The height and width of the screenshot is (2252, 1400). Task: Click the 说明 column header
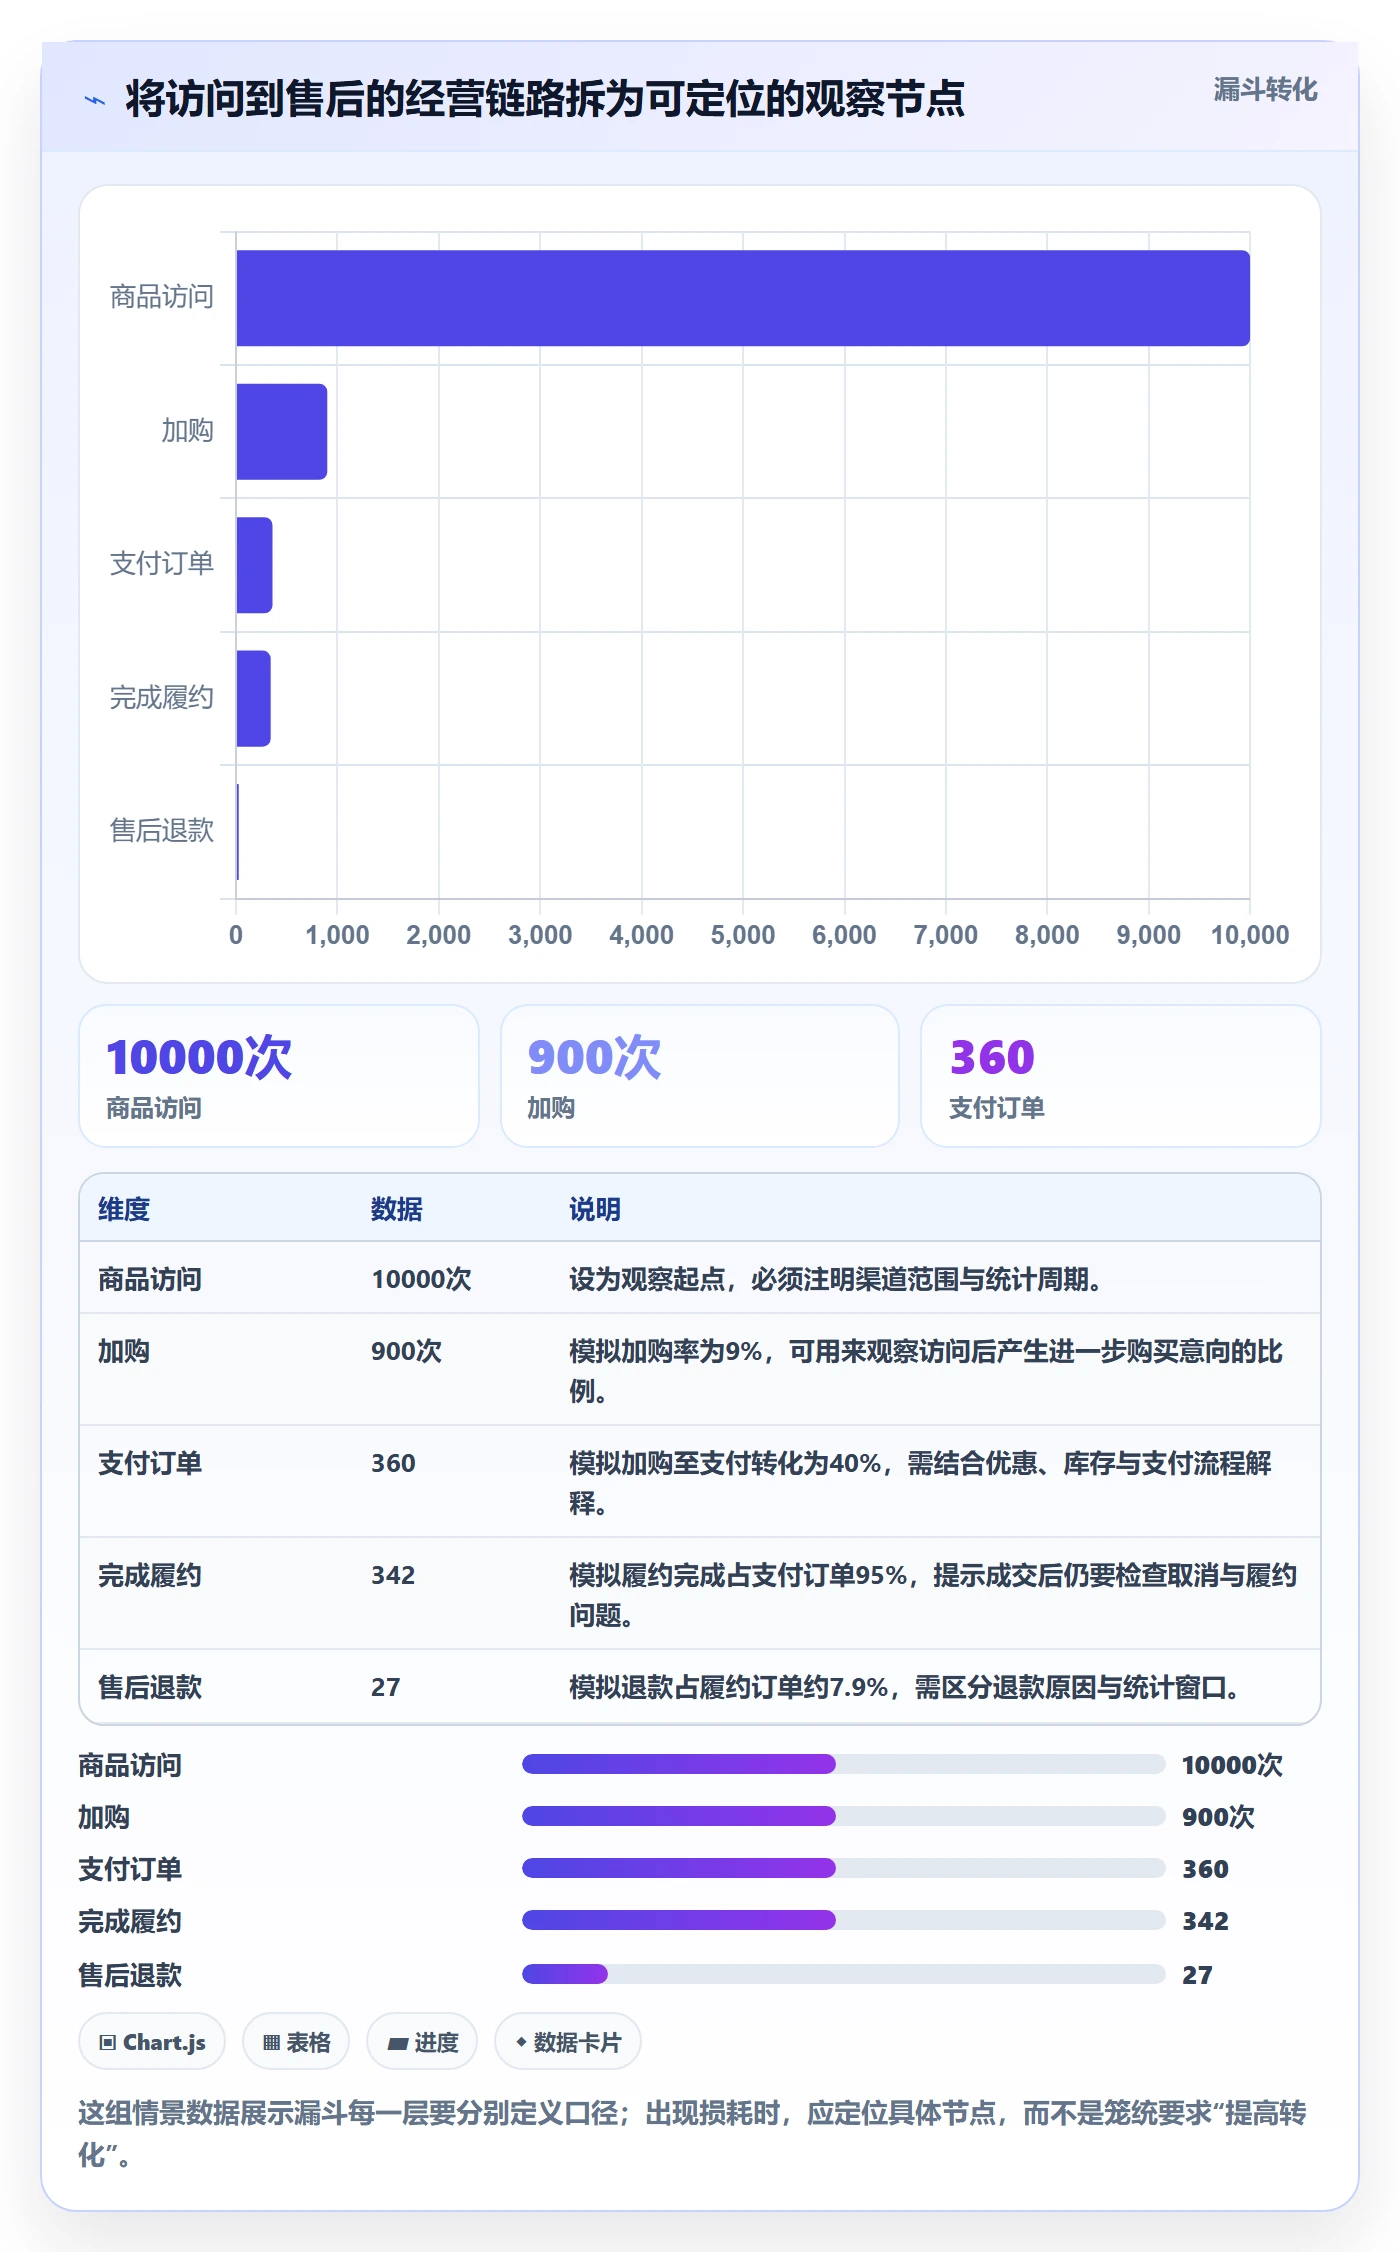(x=595, y=1209)
